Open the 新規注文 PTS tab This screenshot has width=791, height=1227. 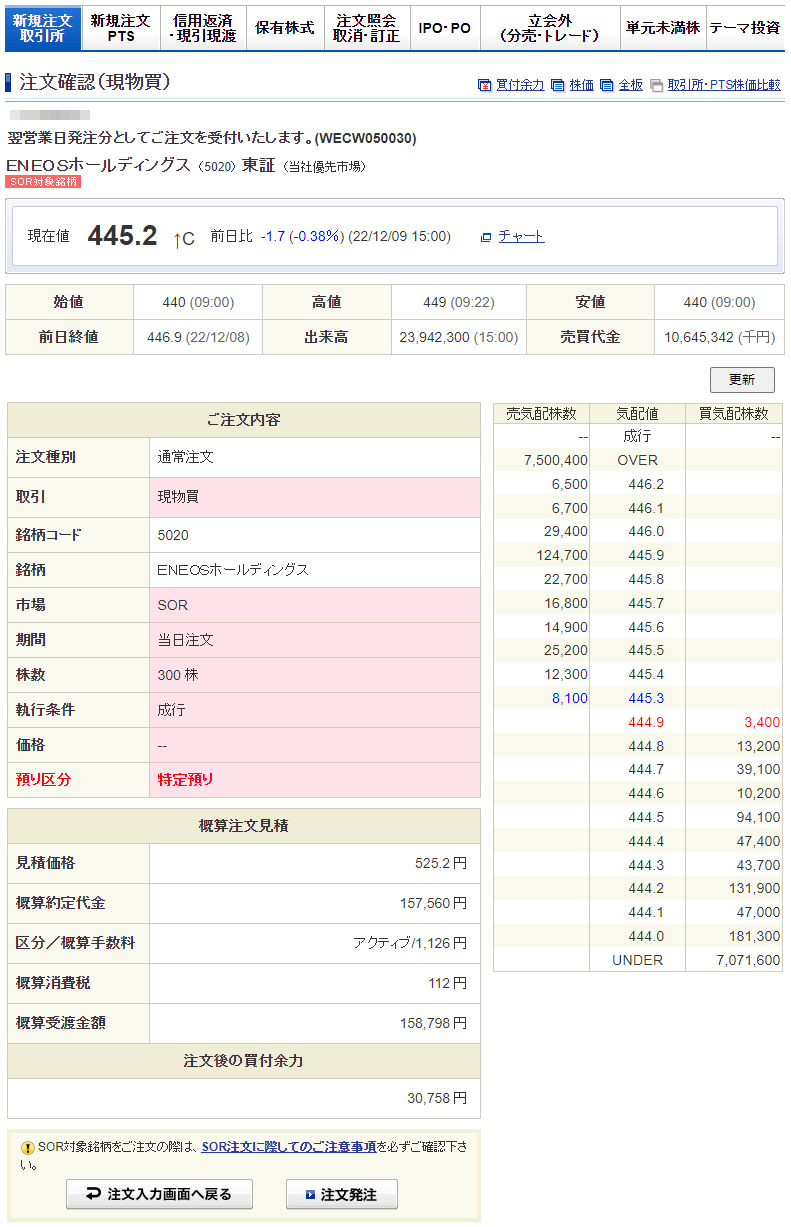click(120, 28)
